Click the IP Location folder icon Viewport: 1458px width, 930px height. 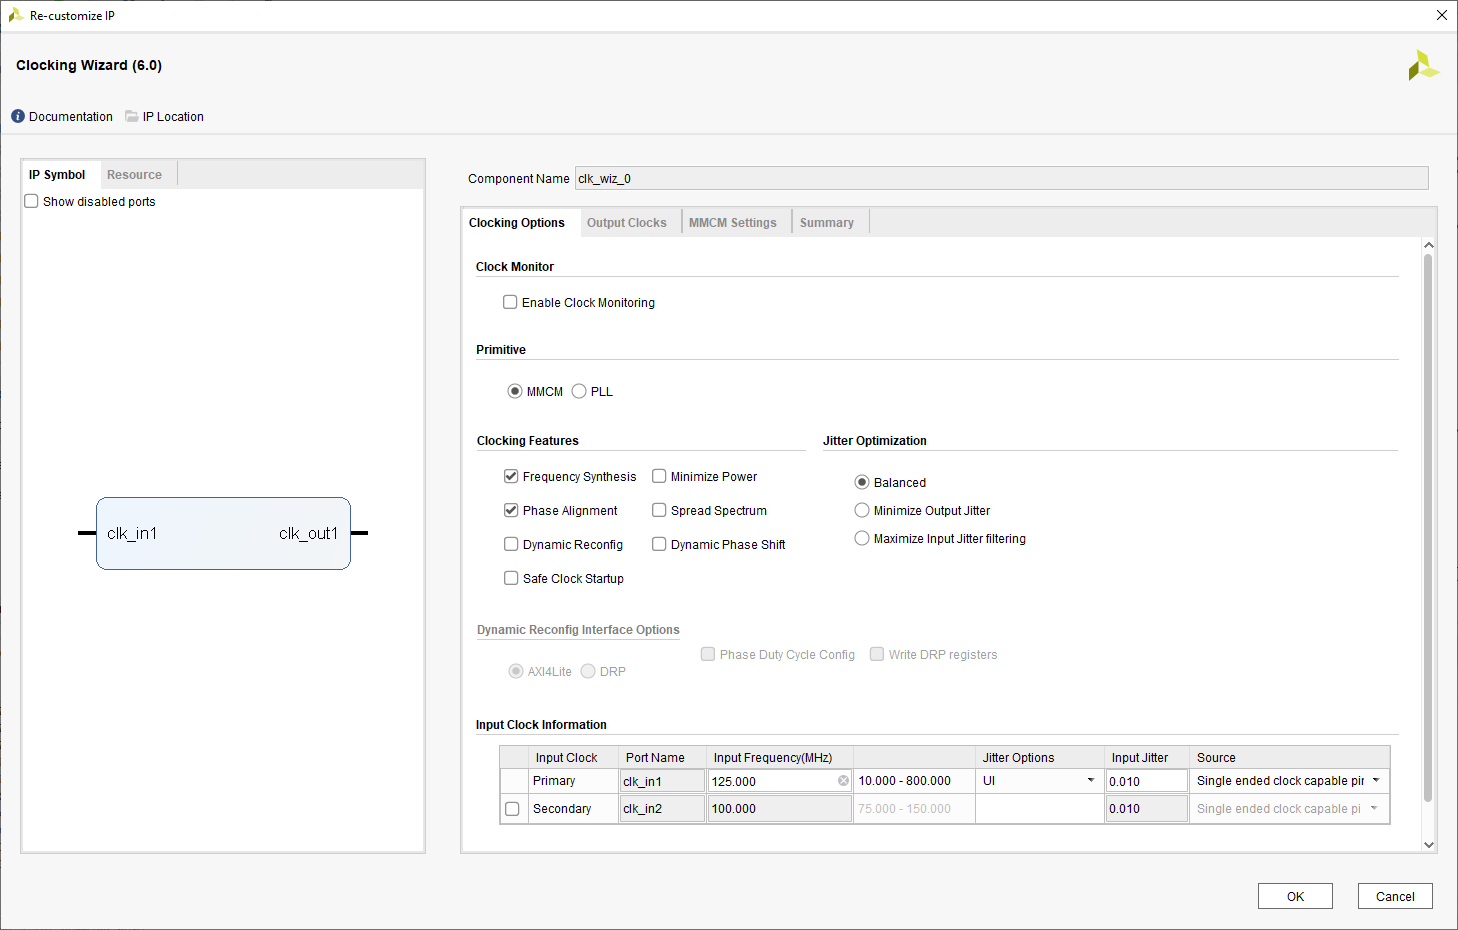pyautogui.click(x=132, y=116)
